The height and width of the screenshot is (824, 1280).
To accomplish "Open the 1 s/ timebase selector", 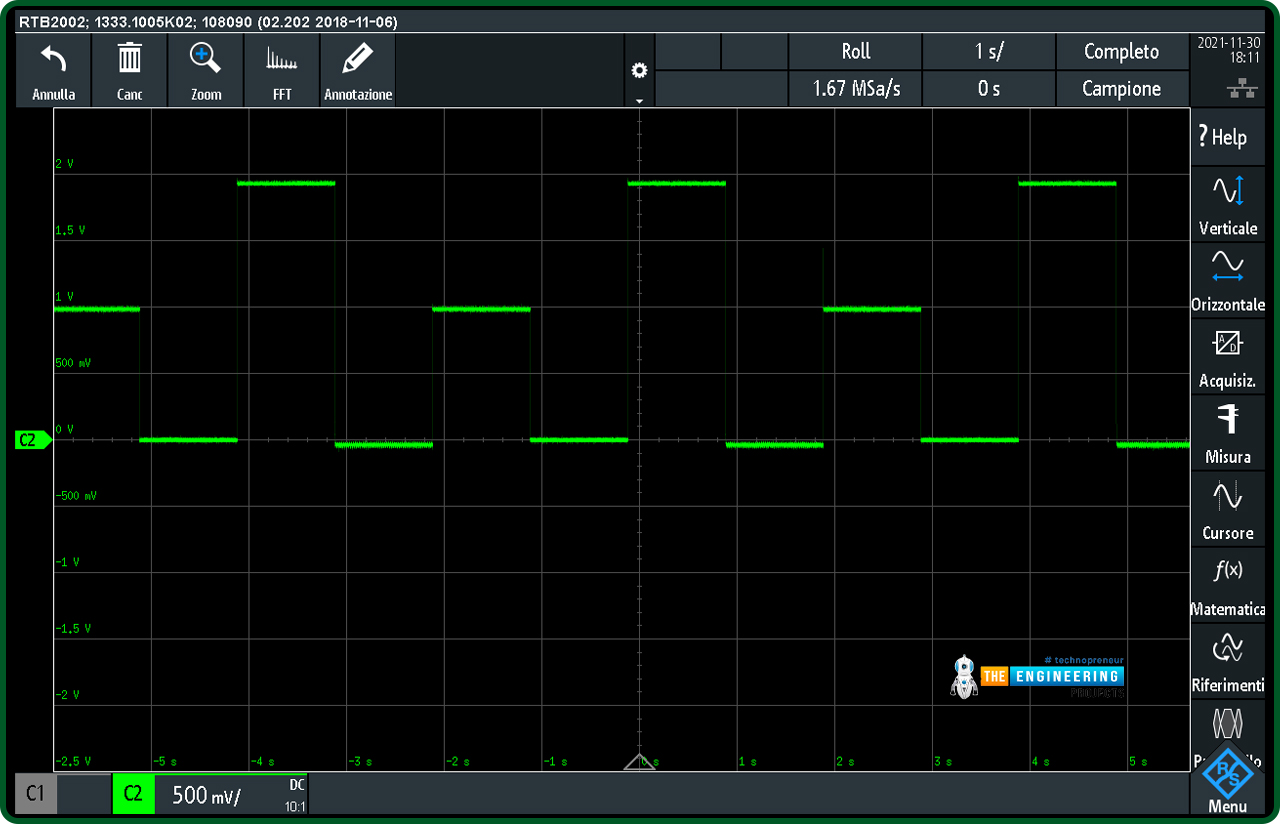I will (988, 51).
